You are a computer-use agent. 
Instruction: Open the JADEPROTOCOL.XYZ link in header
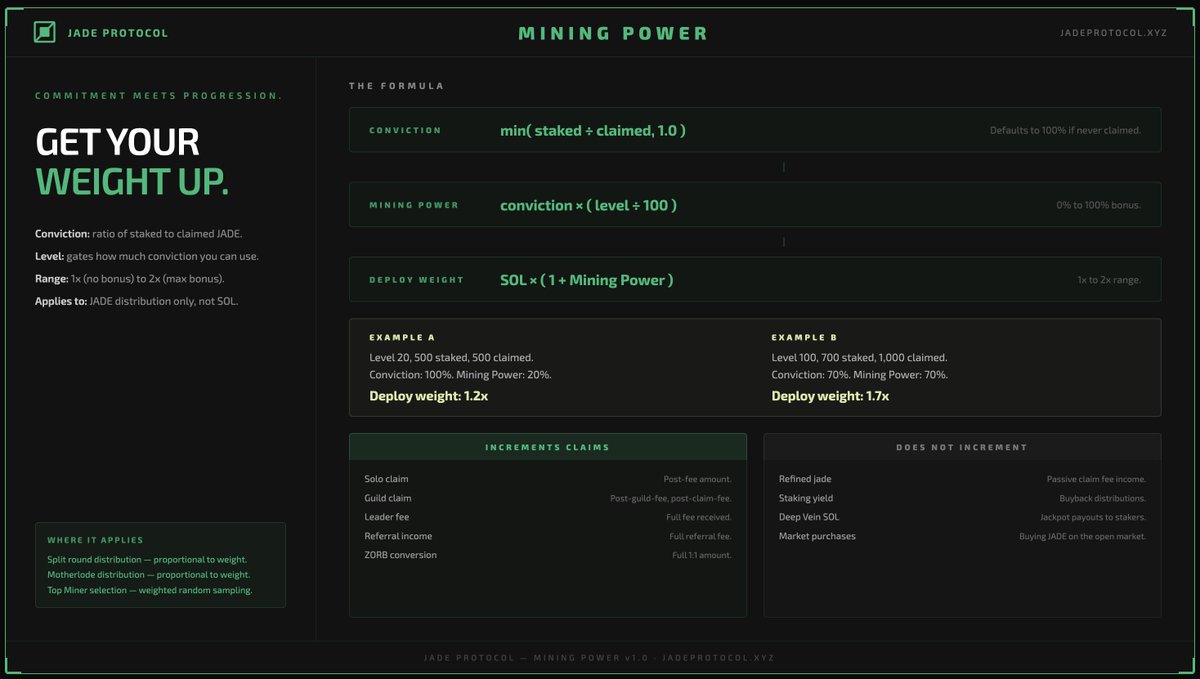click(1112, 33)
